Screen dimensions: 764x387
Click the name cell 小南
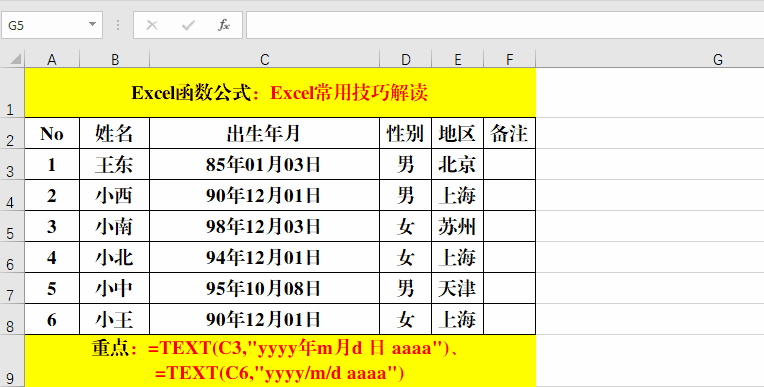click(115, 226)
